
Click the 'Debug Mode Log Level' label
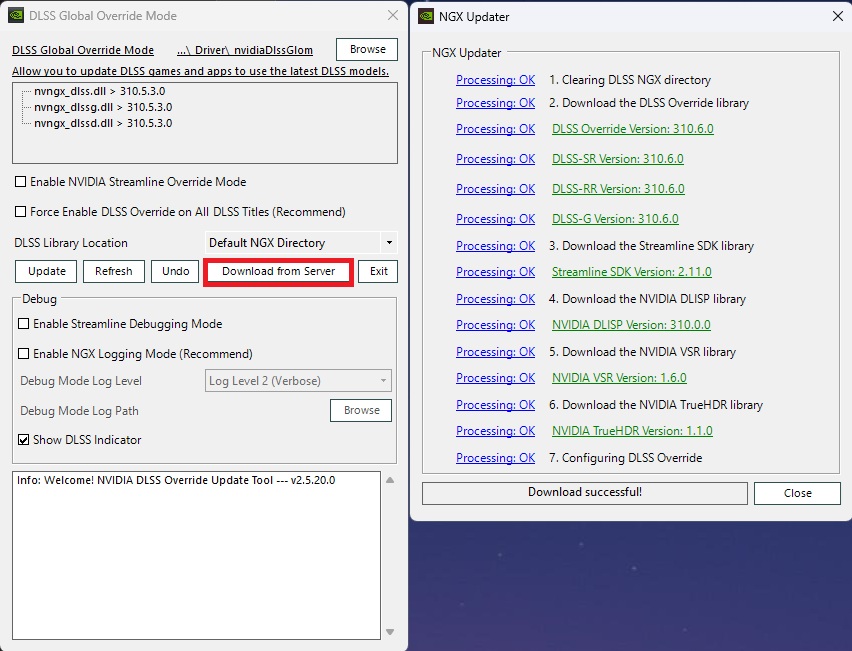coord(81,381)
